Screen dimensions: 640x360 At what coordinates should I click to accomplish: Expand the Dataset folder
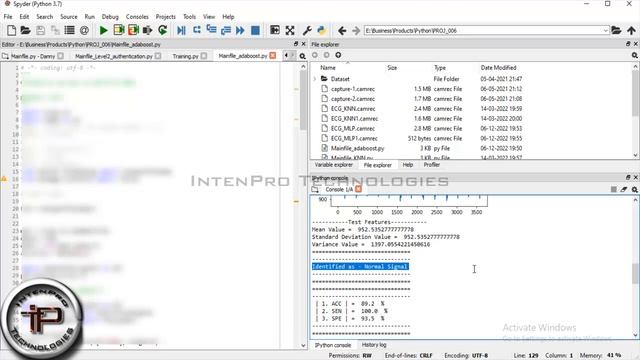[x=315, y=79]
